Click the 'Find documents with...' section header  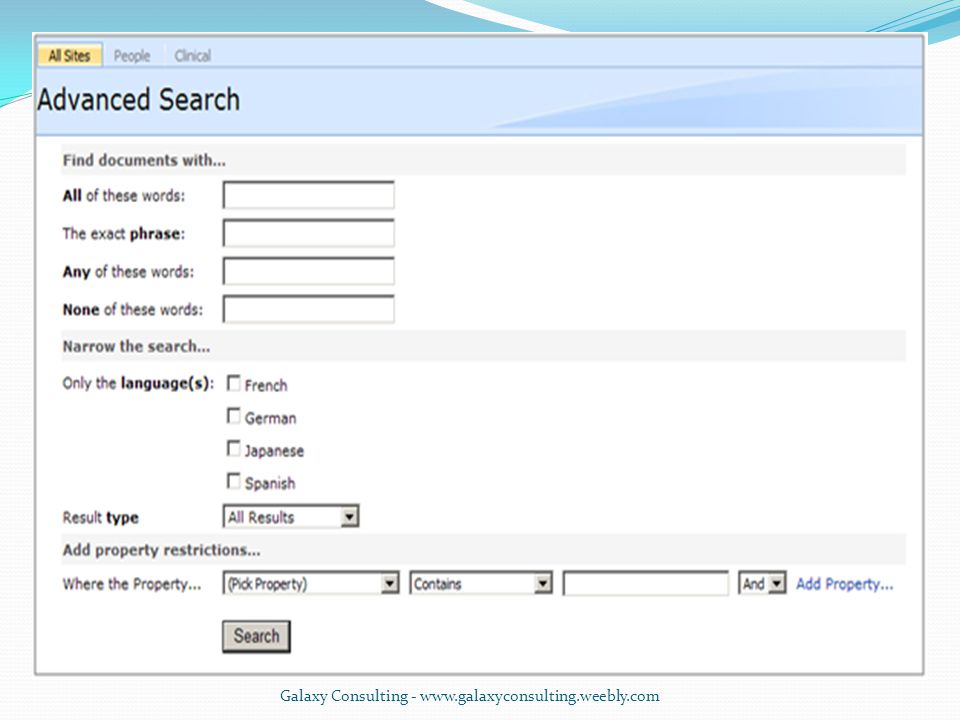[144, 160]
